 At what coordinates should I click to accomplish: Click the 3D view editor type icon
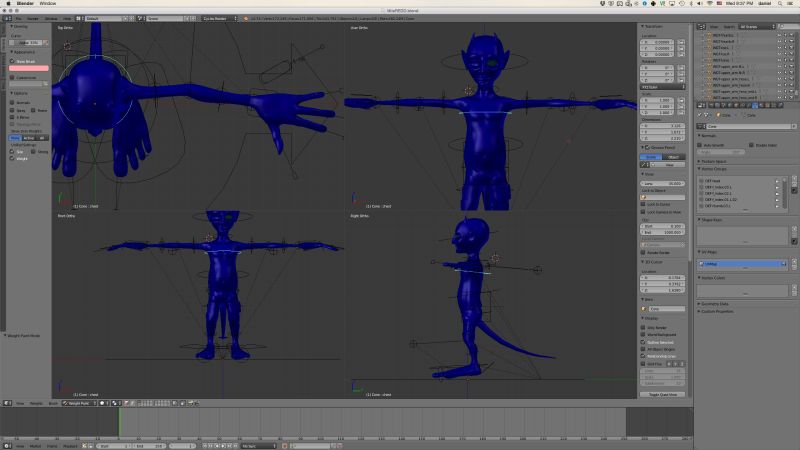coord(7,403)
